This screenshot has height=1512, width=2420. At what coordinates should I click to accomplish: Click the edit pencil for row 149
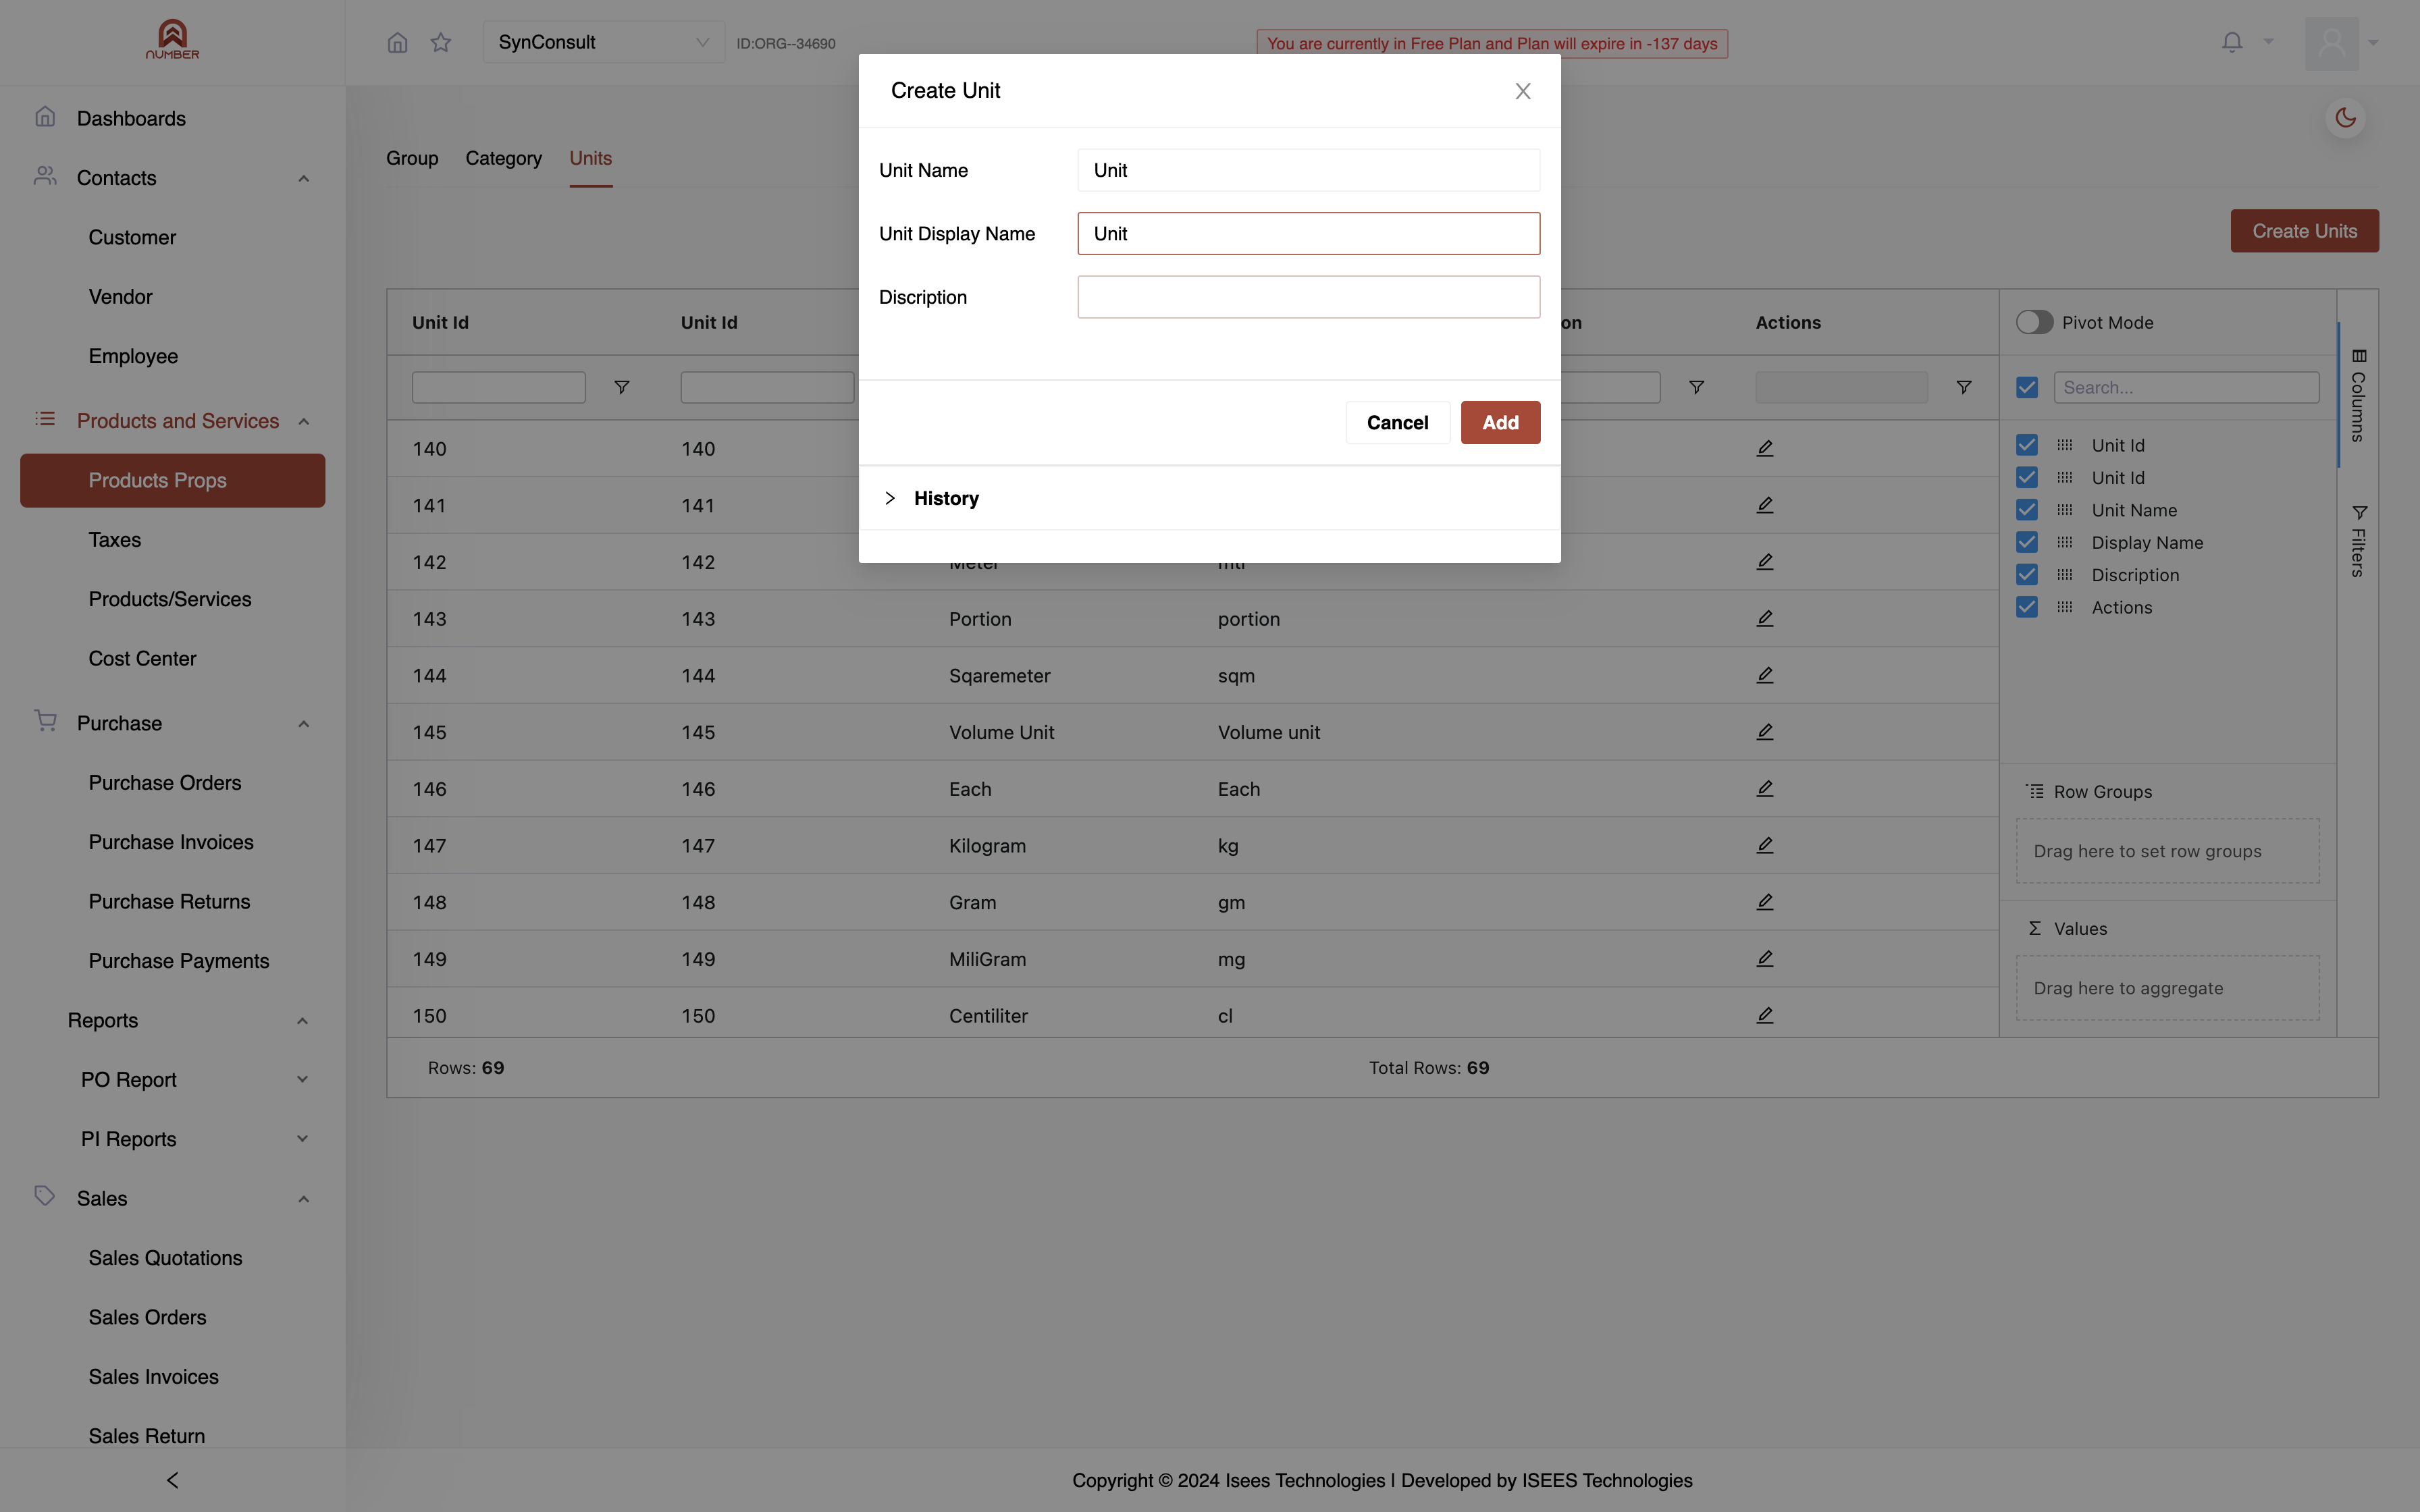tap(1765, 958)
